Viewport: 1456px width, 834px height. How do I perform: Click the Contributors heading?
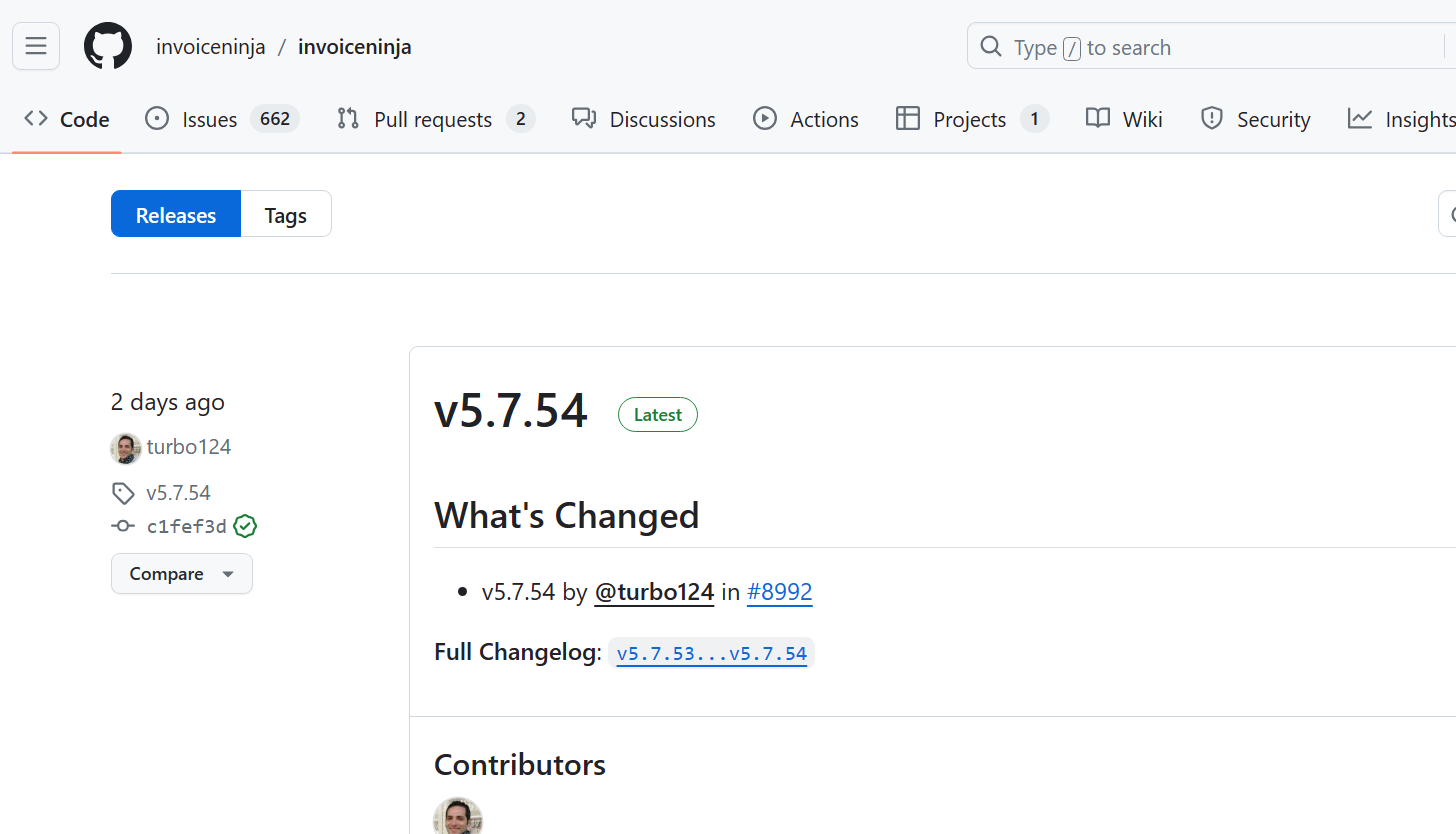tap(520, 765)
